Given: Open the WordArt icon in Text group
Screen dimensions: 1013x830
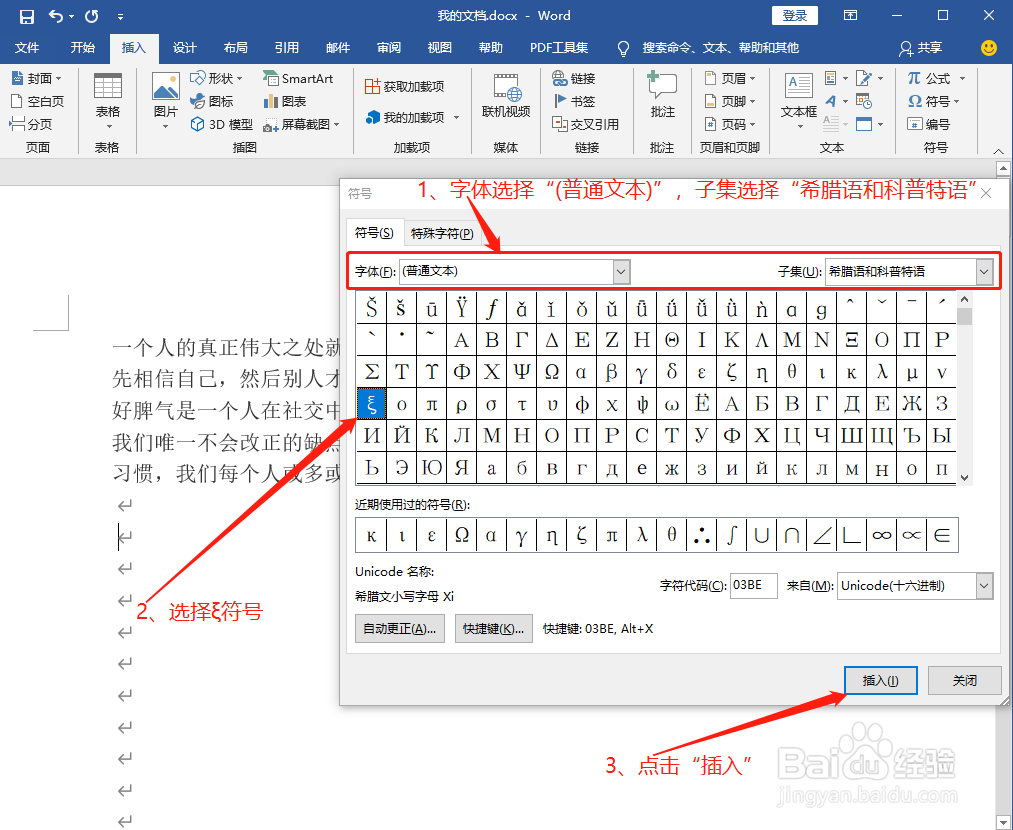Looking at the screenshot, I should click(836, 101).
